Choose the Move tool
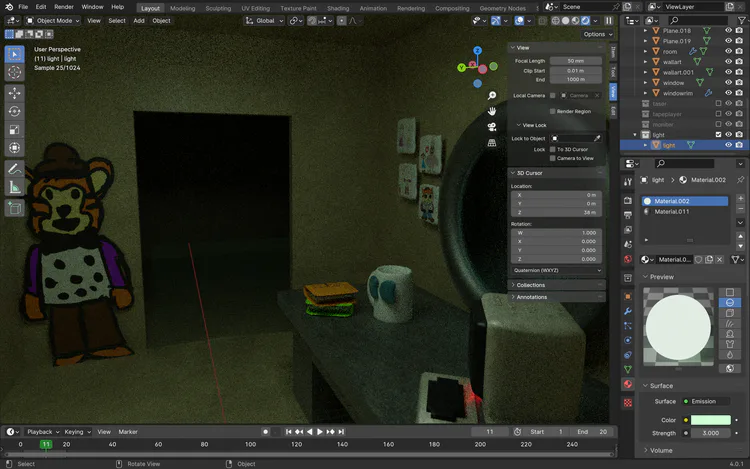This screenshot has width=750, height=469. 14,93
